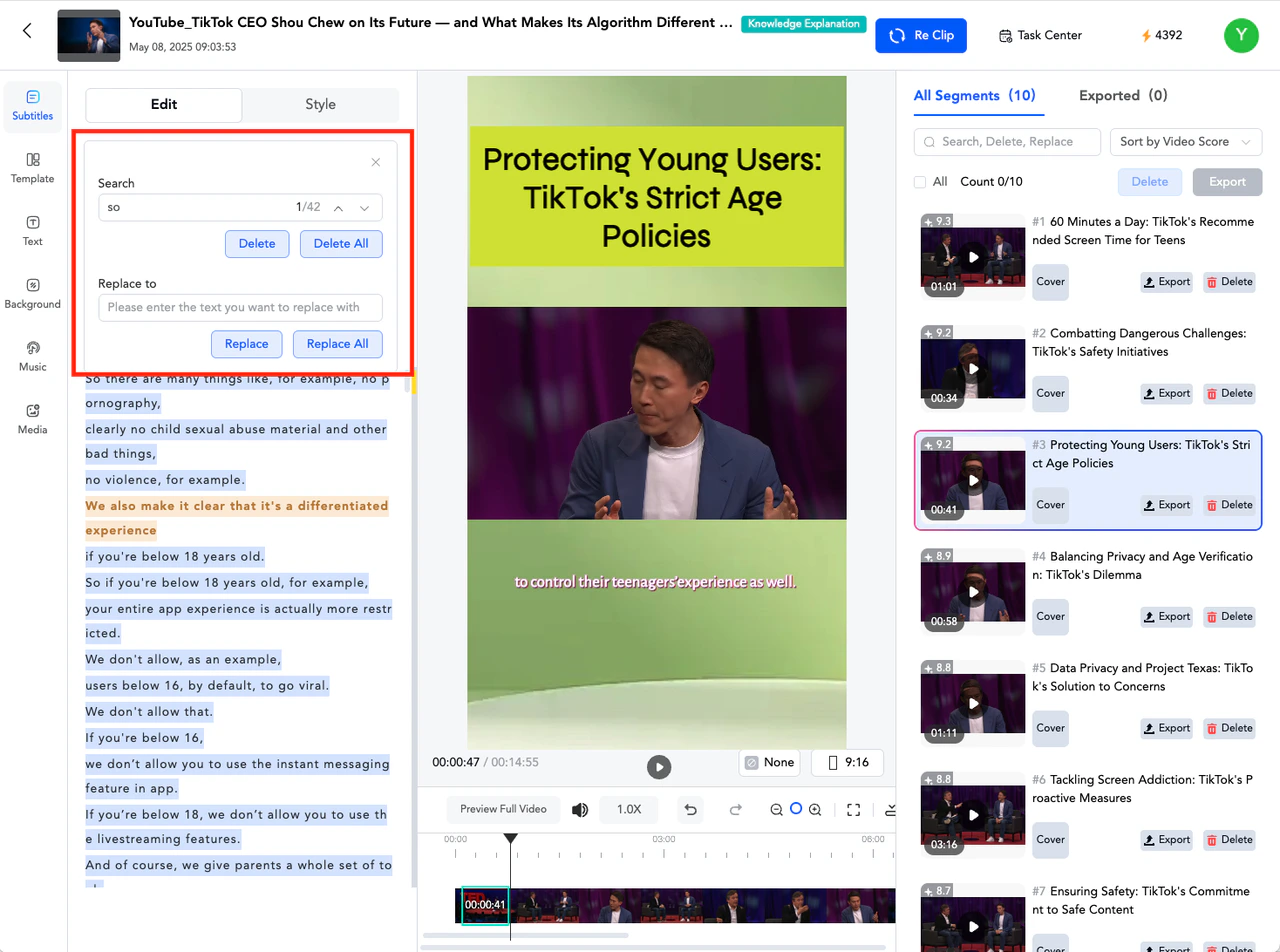Click the Knowledge Explanation tag
1280x952 pixels.
pos(804,24)
